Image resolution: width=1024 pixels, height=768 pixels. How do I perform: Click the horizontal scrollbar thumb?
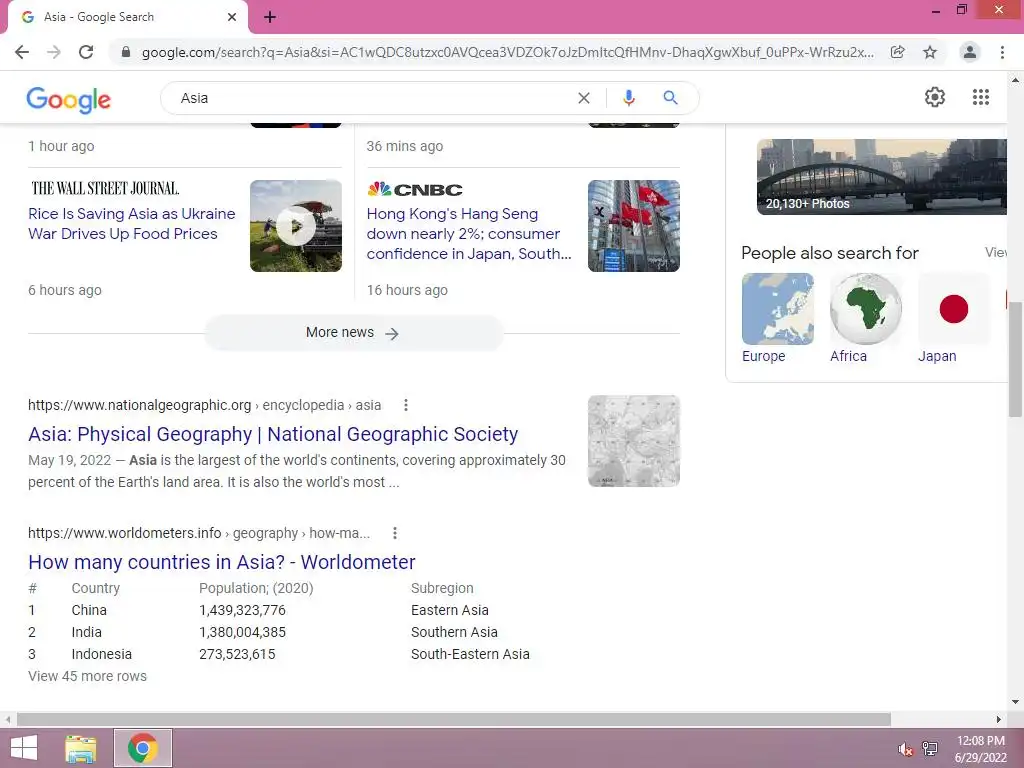[454, 720]
